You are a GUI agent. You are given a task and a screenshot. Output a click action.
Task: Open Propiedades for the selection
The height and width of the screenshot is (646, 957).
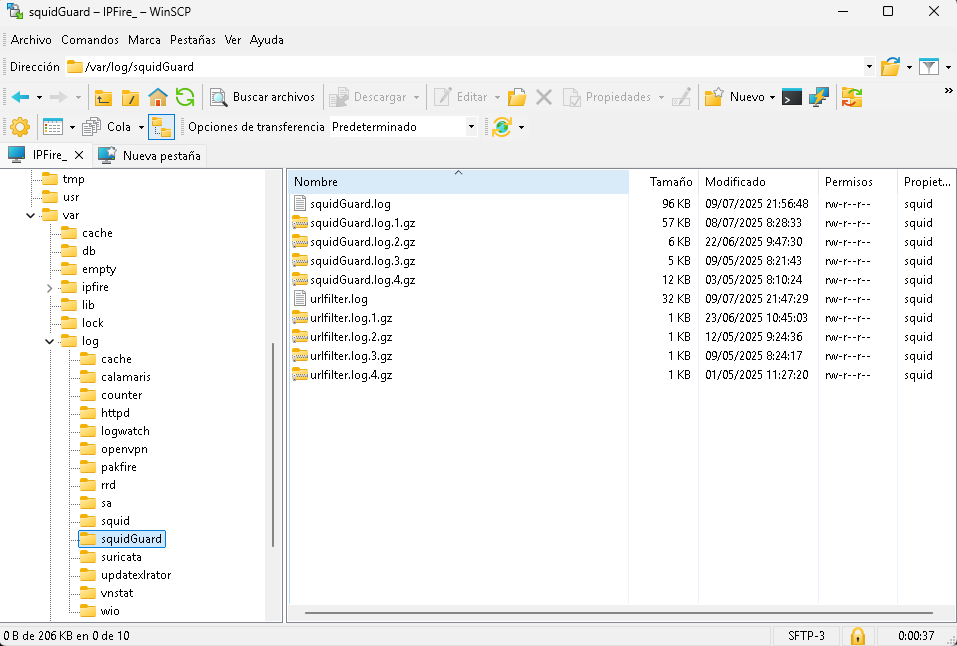point(607,97)
